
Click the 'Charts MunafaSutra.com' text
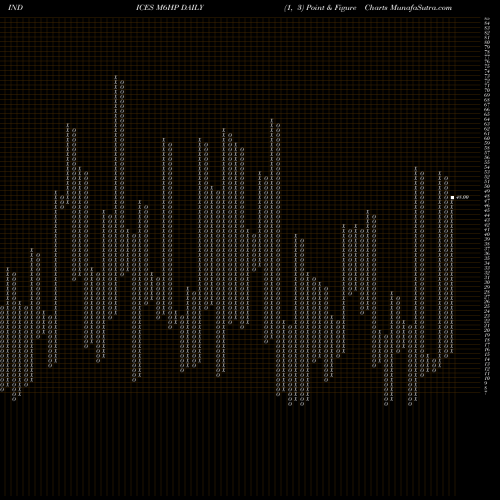click(408, 8)
